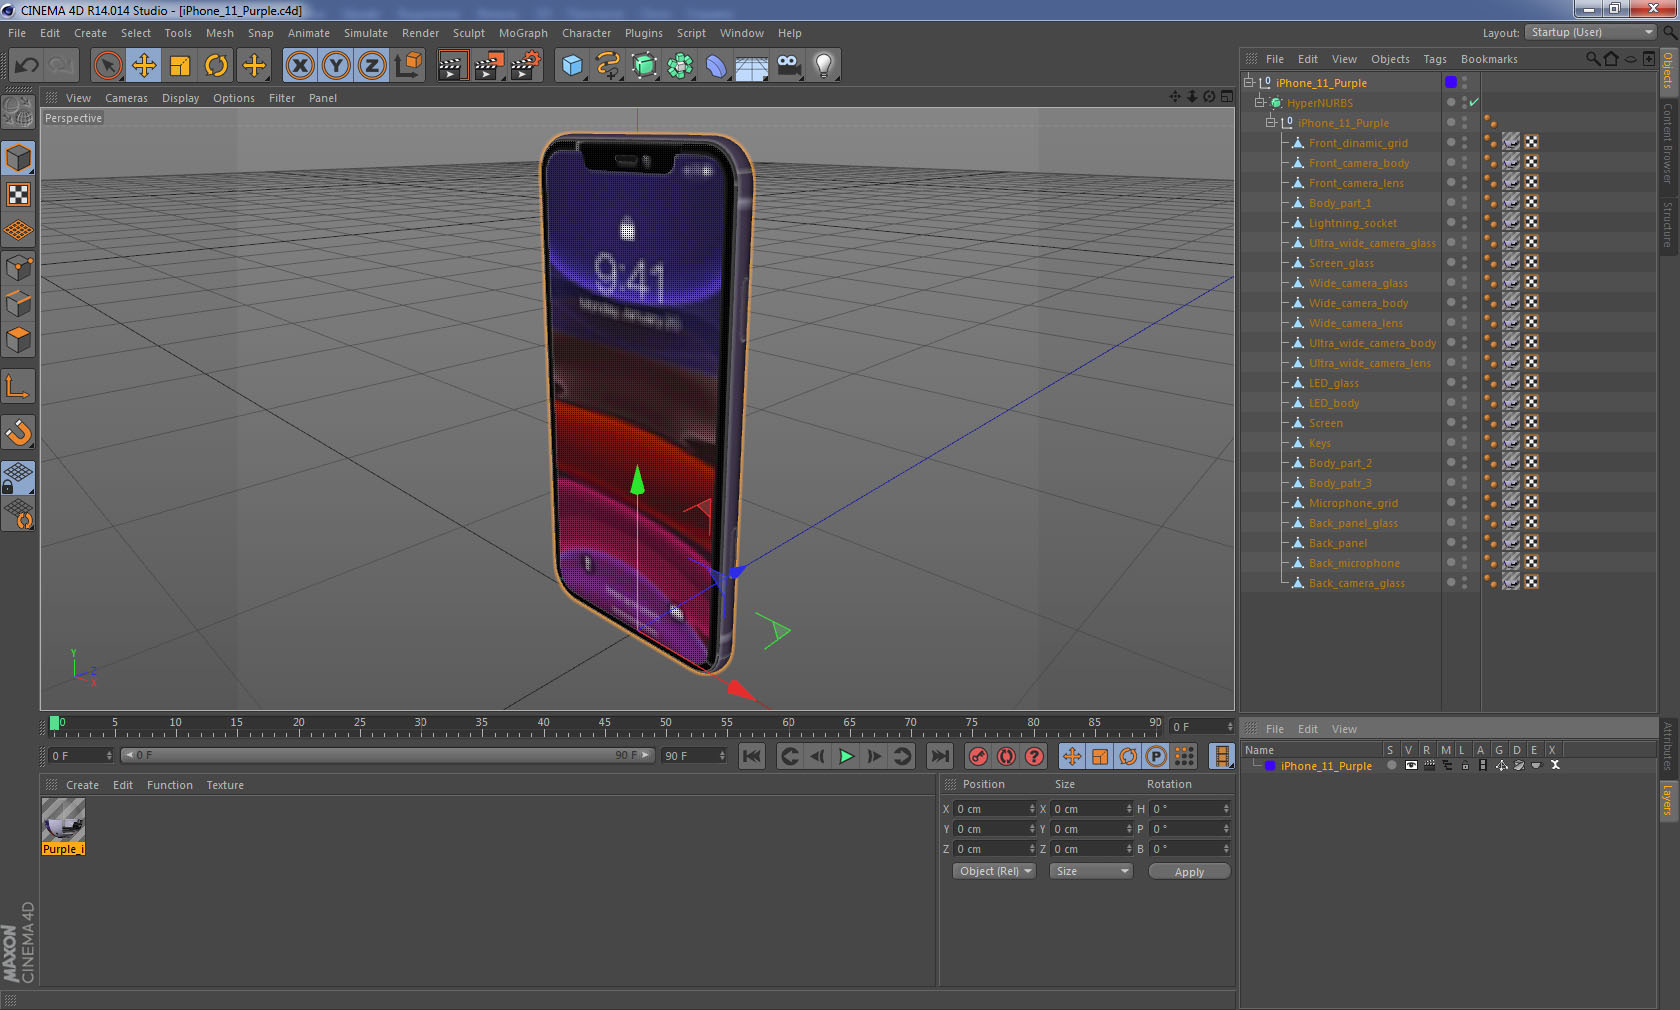Collapse the HyperNURBS object tree
This screenshot has width=1680, height=1010.
(1260, 102)
